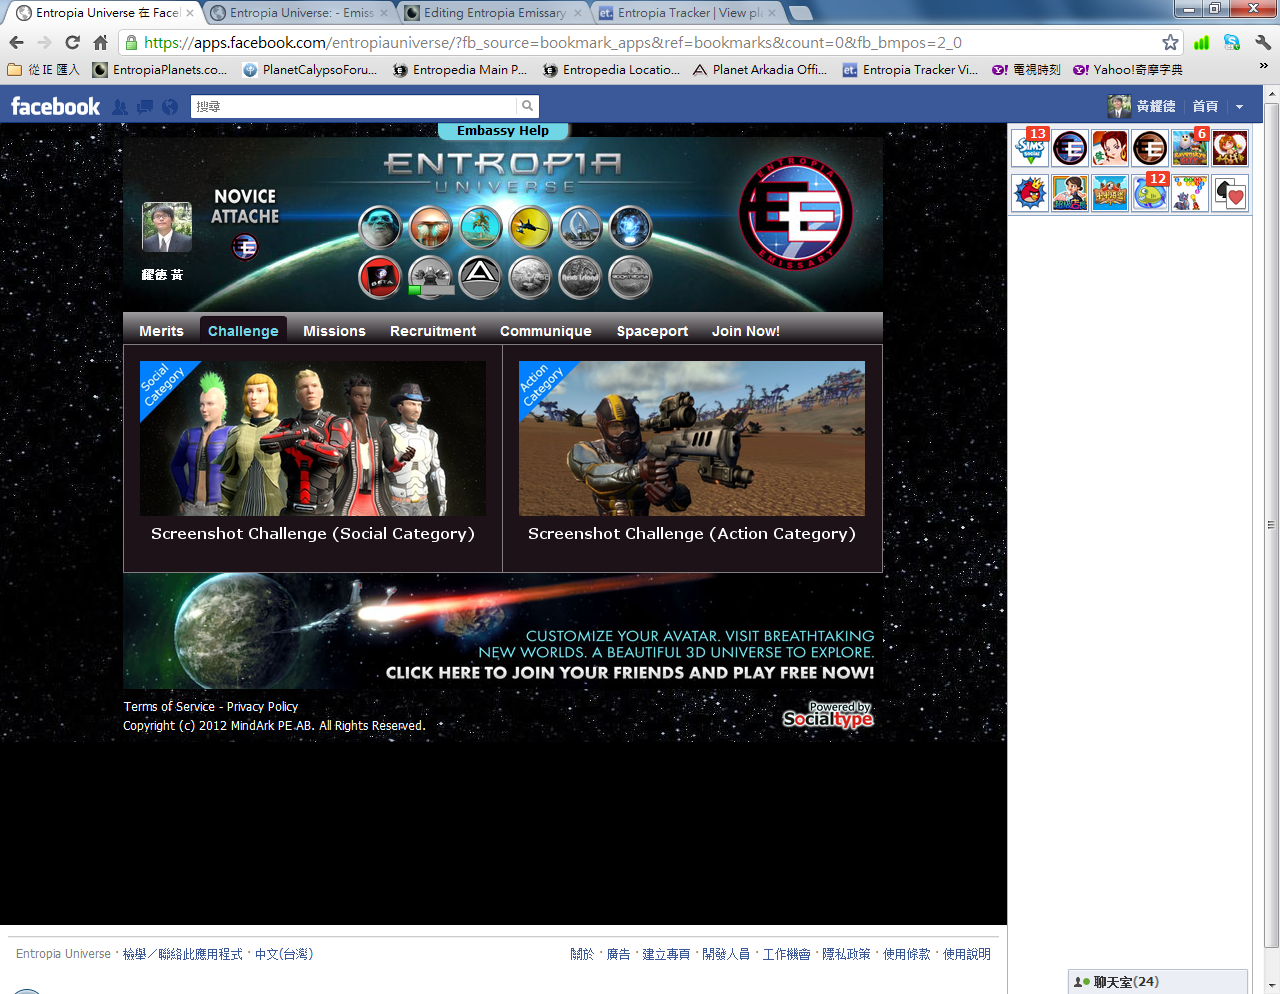Click the palm tree island badge
Image resolution: width=1280 pixels, height=994 pixels.
point(480,228)
